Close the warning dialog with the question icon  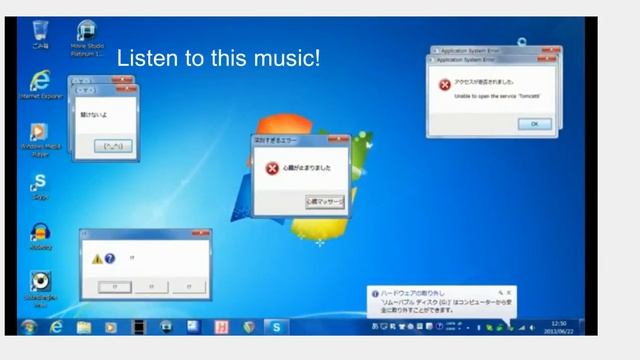pos(201,233)
